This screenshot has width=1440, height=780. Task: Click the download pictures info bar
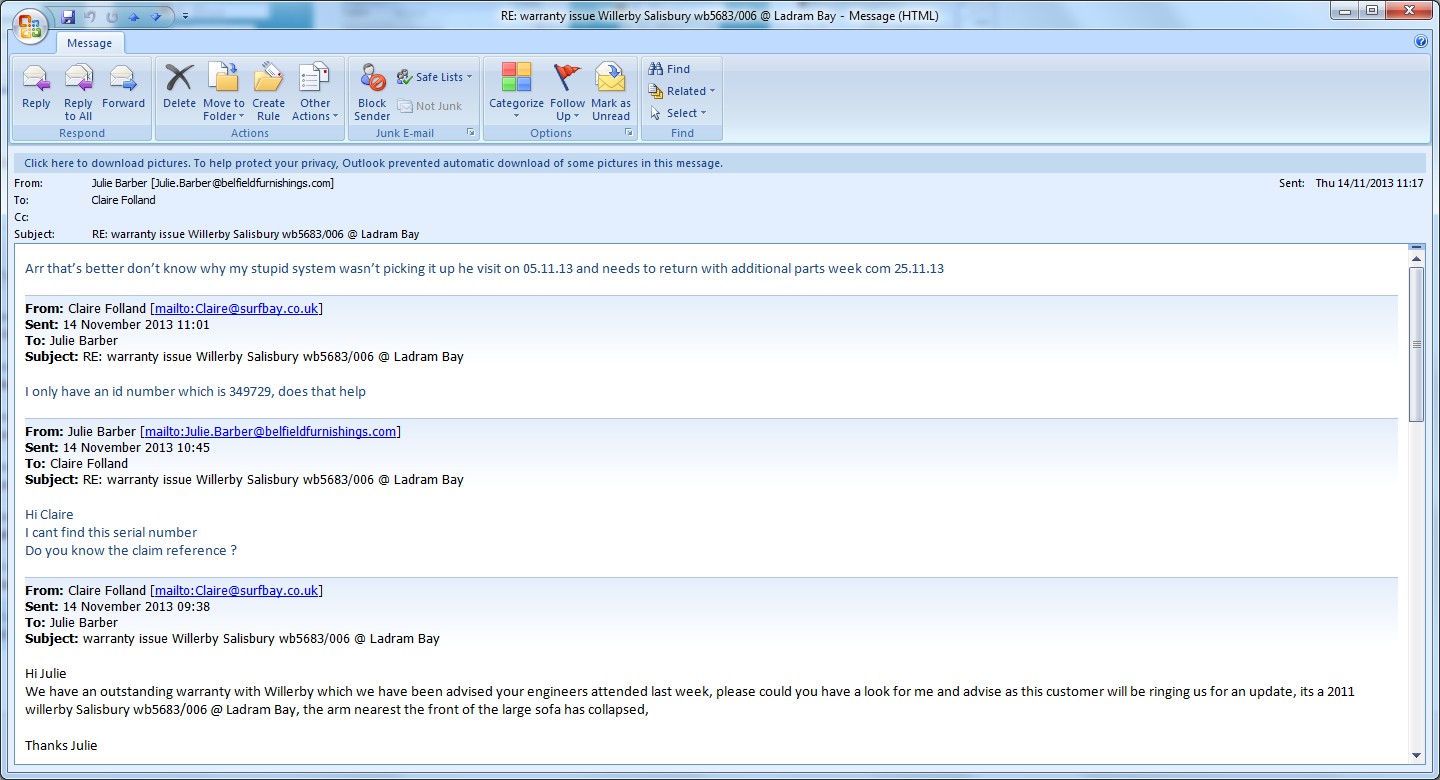[x=373, y=163]
